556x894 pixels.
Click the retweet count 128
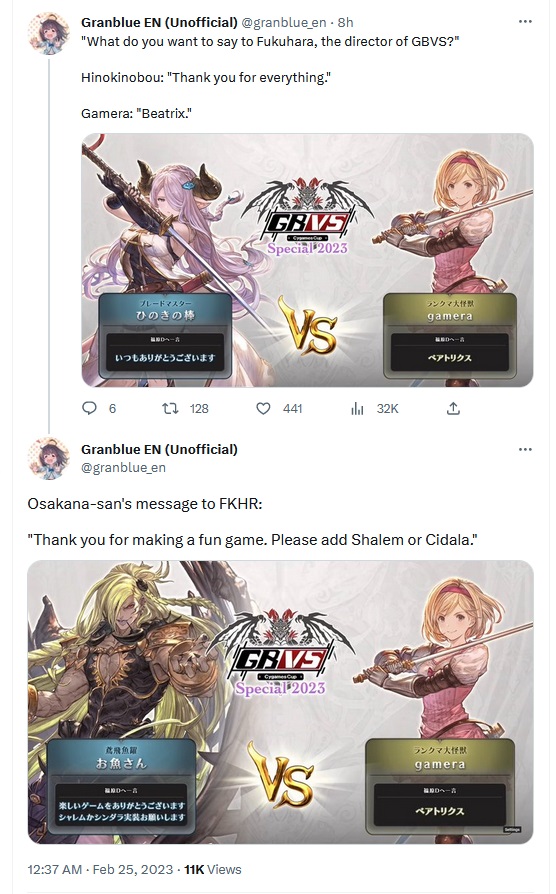point(199,409)
